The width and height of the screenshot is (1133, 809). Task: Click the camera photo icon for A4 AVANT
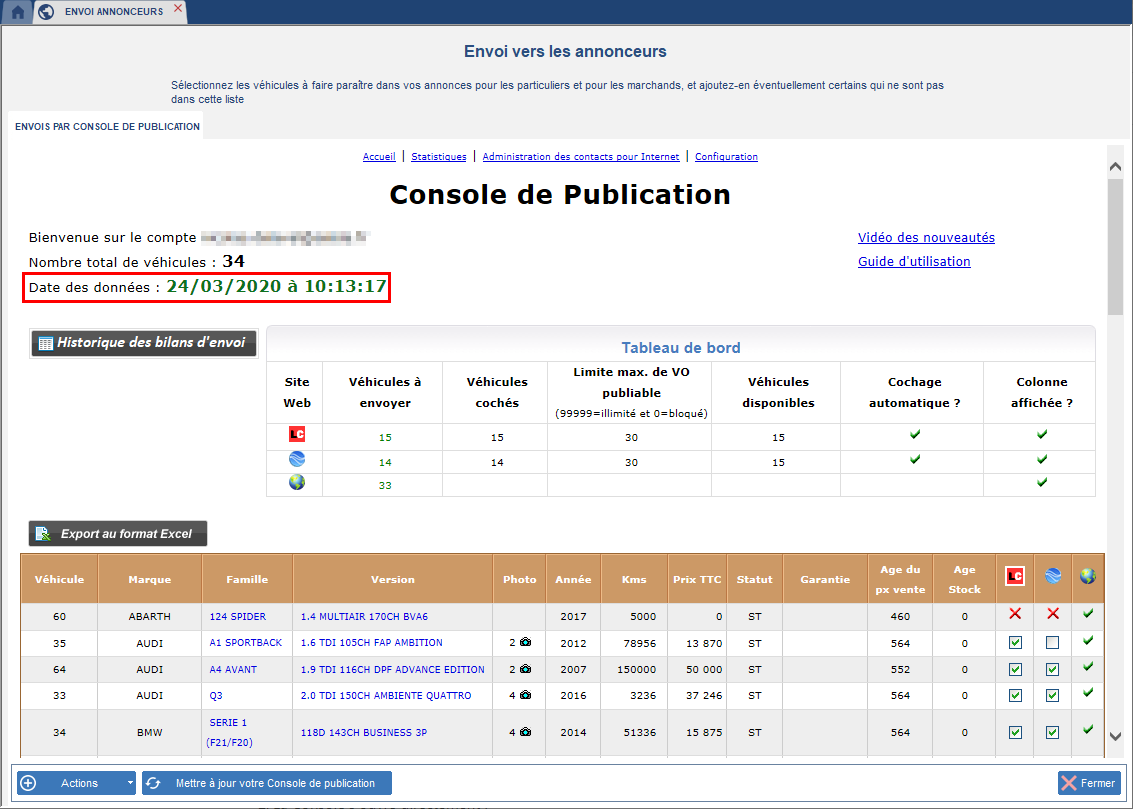(x=525, y=669)
